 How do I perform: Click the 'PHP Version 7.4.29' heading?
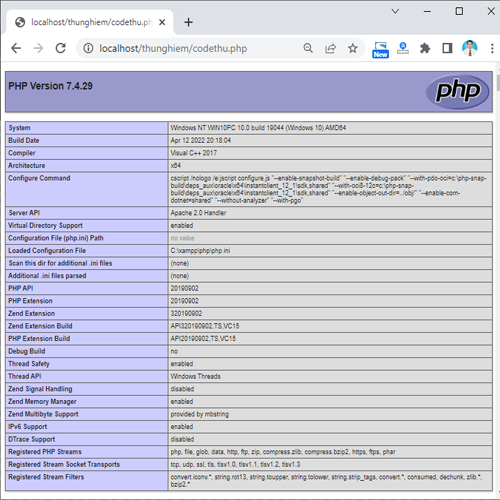[50, 86]
